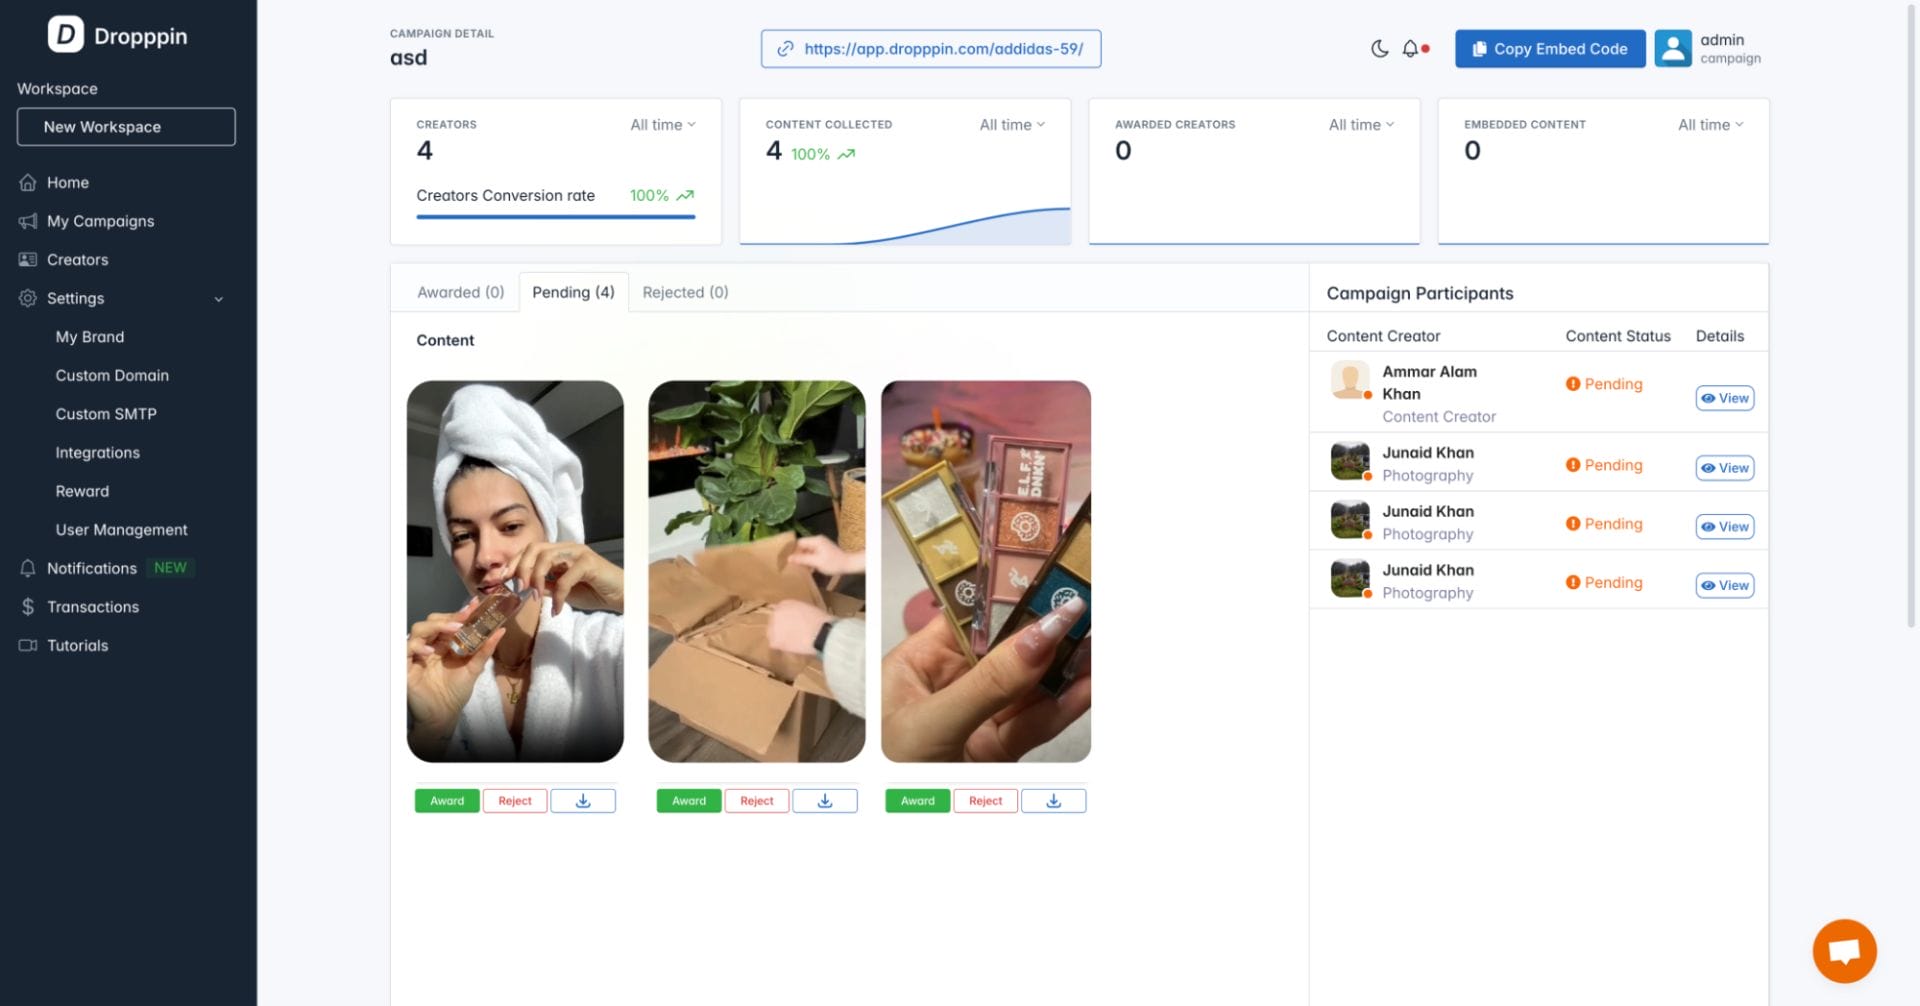
Task: Open Transactions from the sidebar
Action: point(93,607)
